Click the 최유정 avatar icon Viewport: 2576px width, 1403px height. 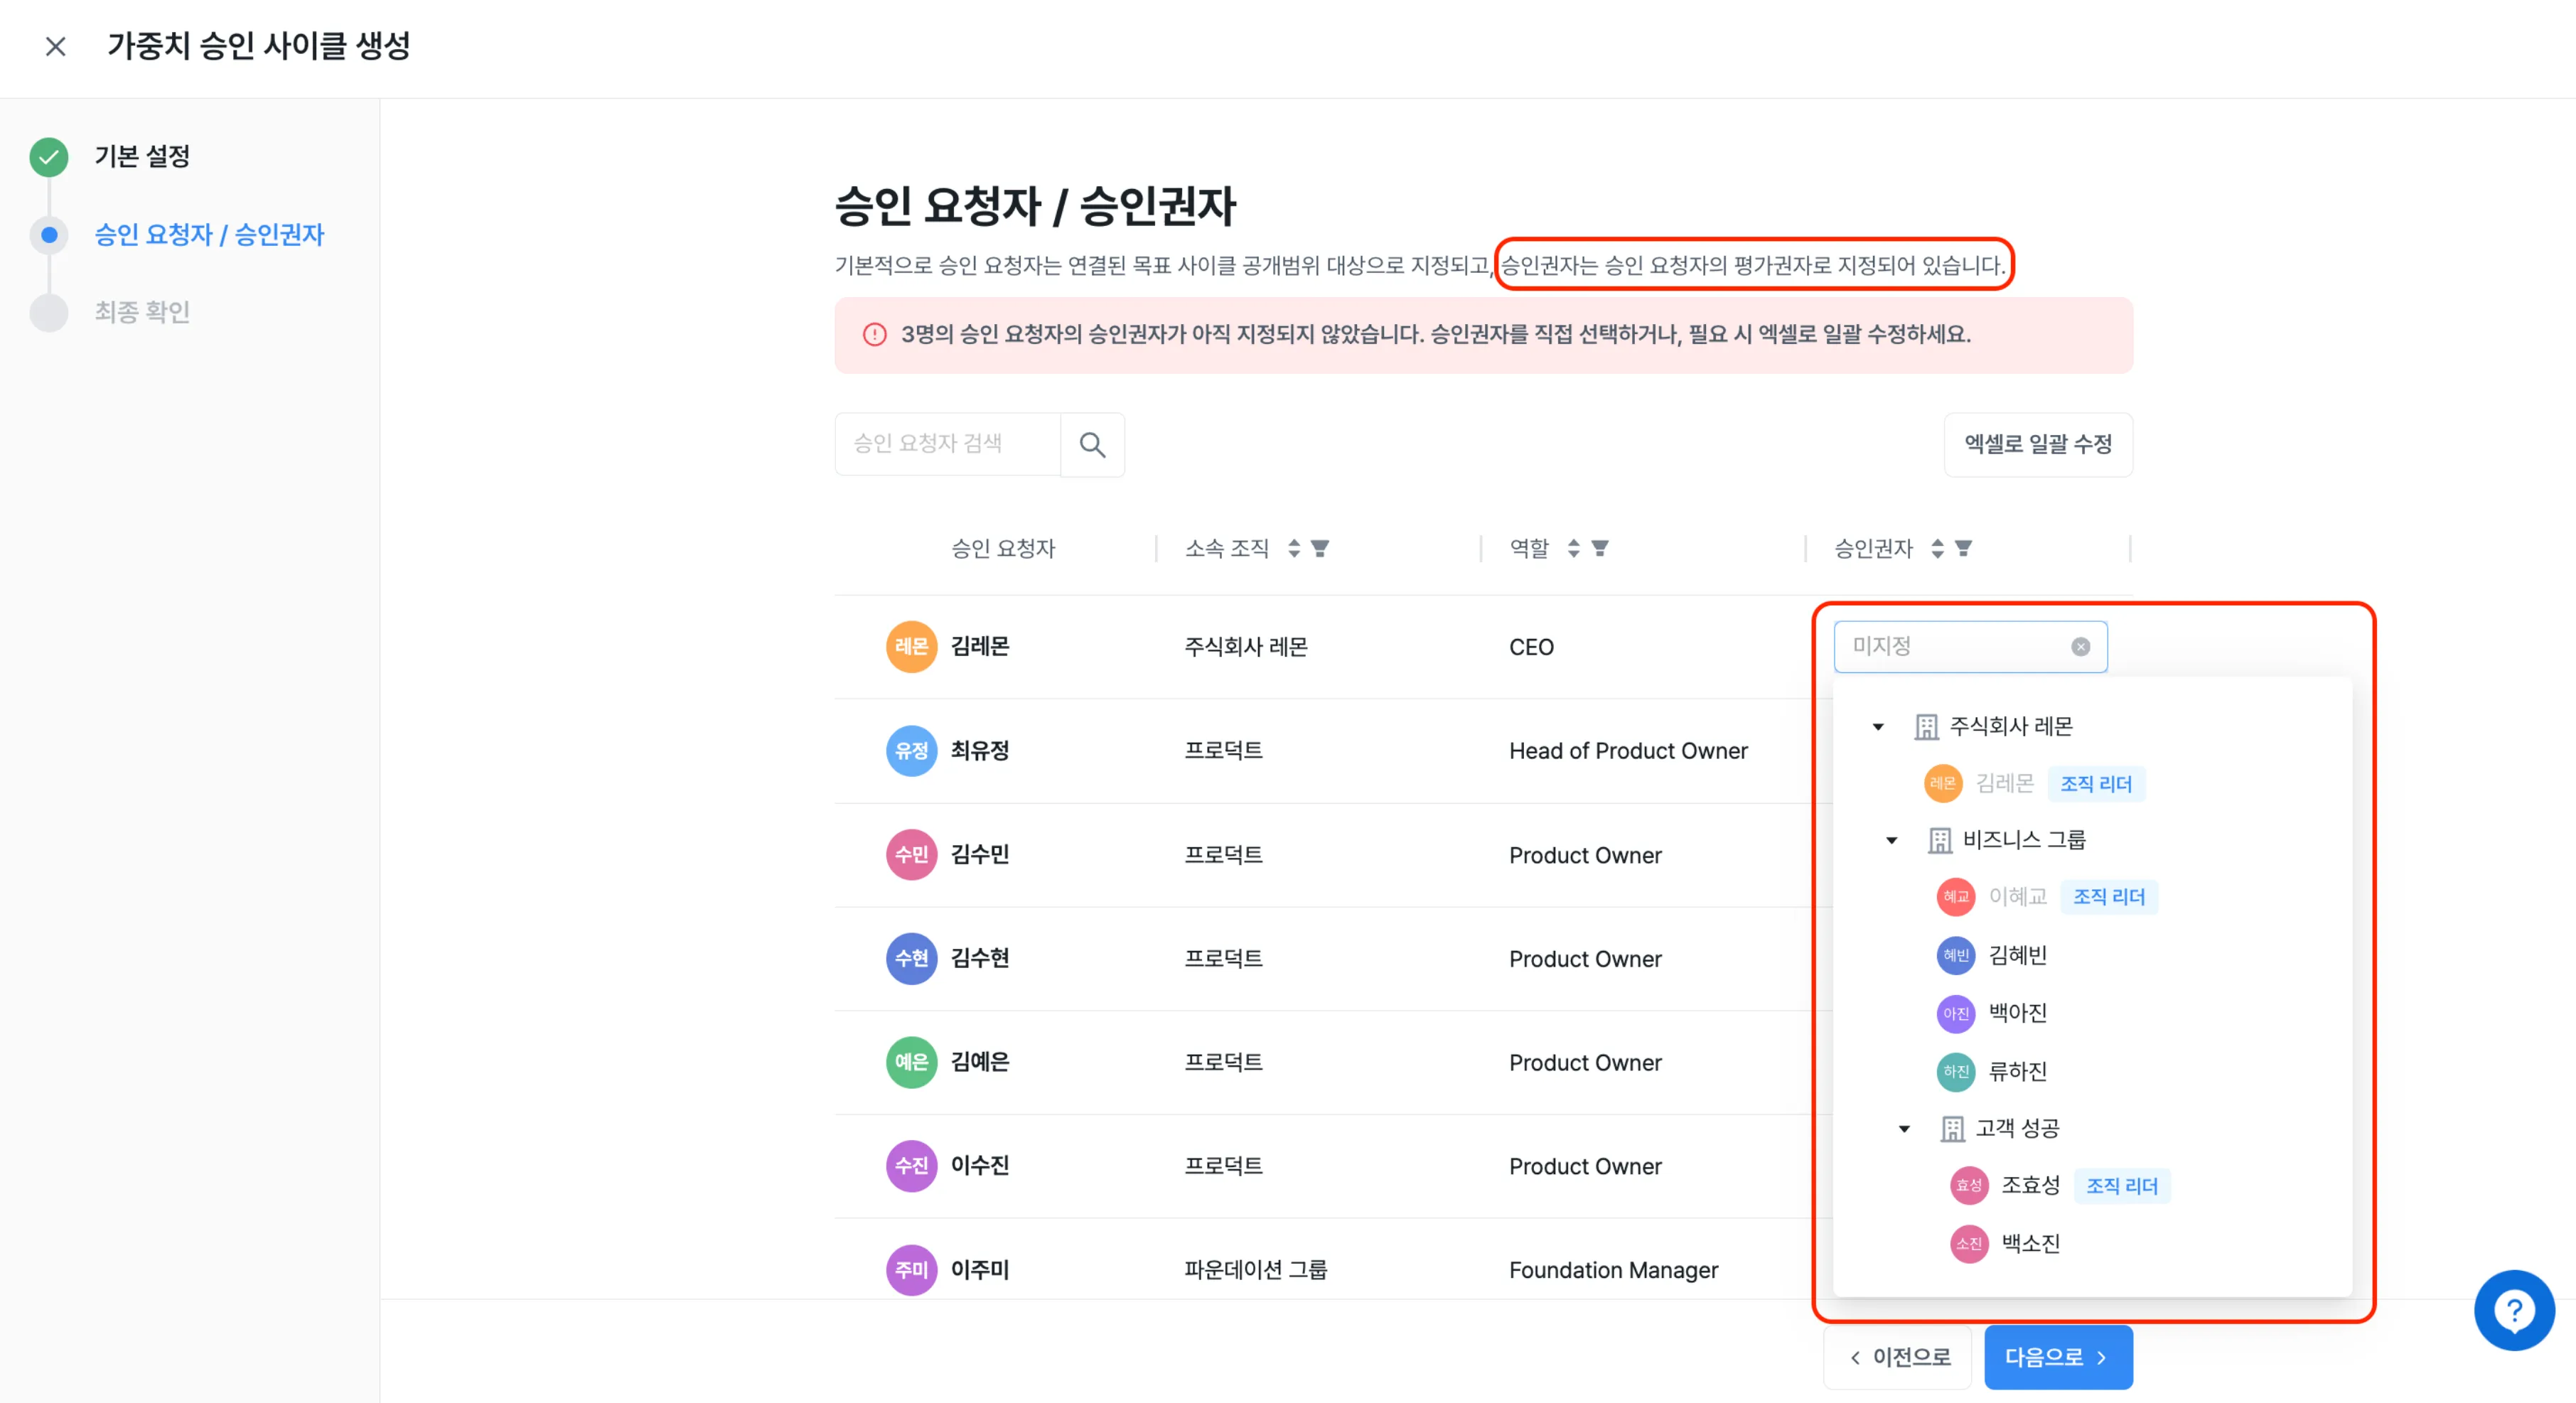pos(911,751)
